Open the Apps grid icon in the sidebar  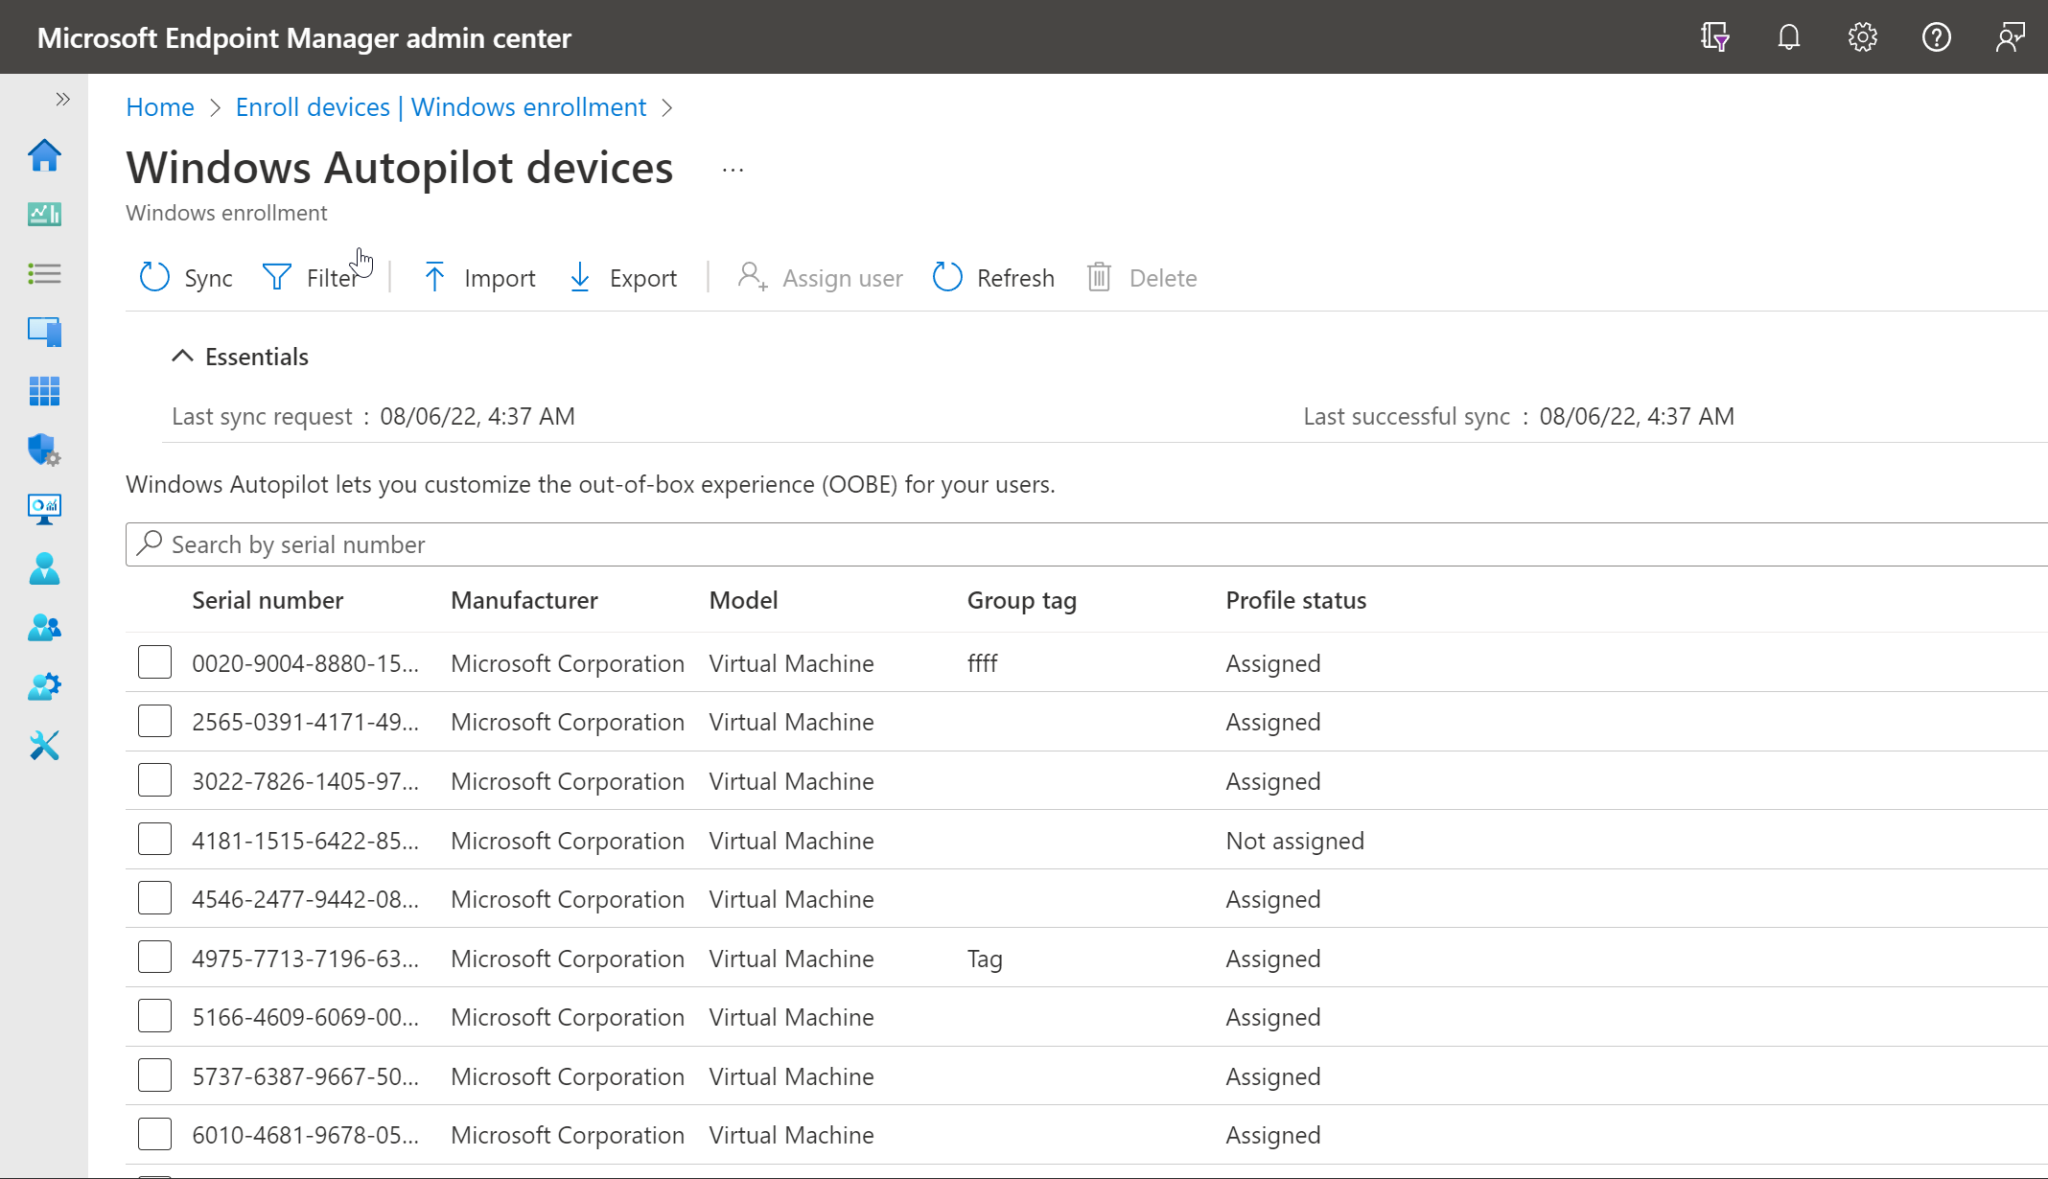coord(44,391)
